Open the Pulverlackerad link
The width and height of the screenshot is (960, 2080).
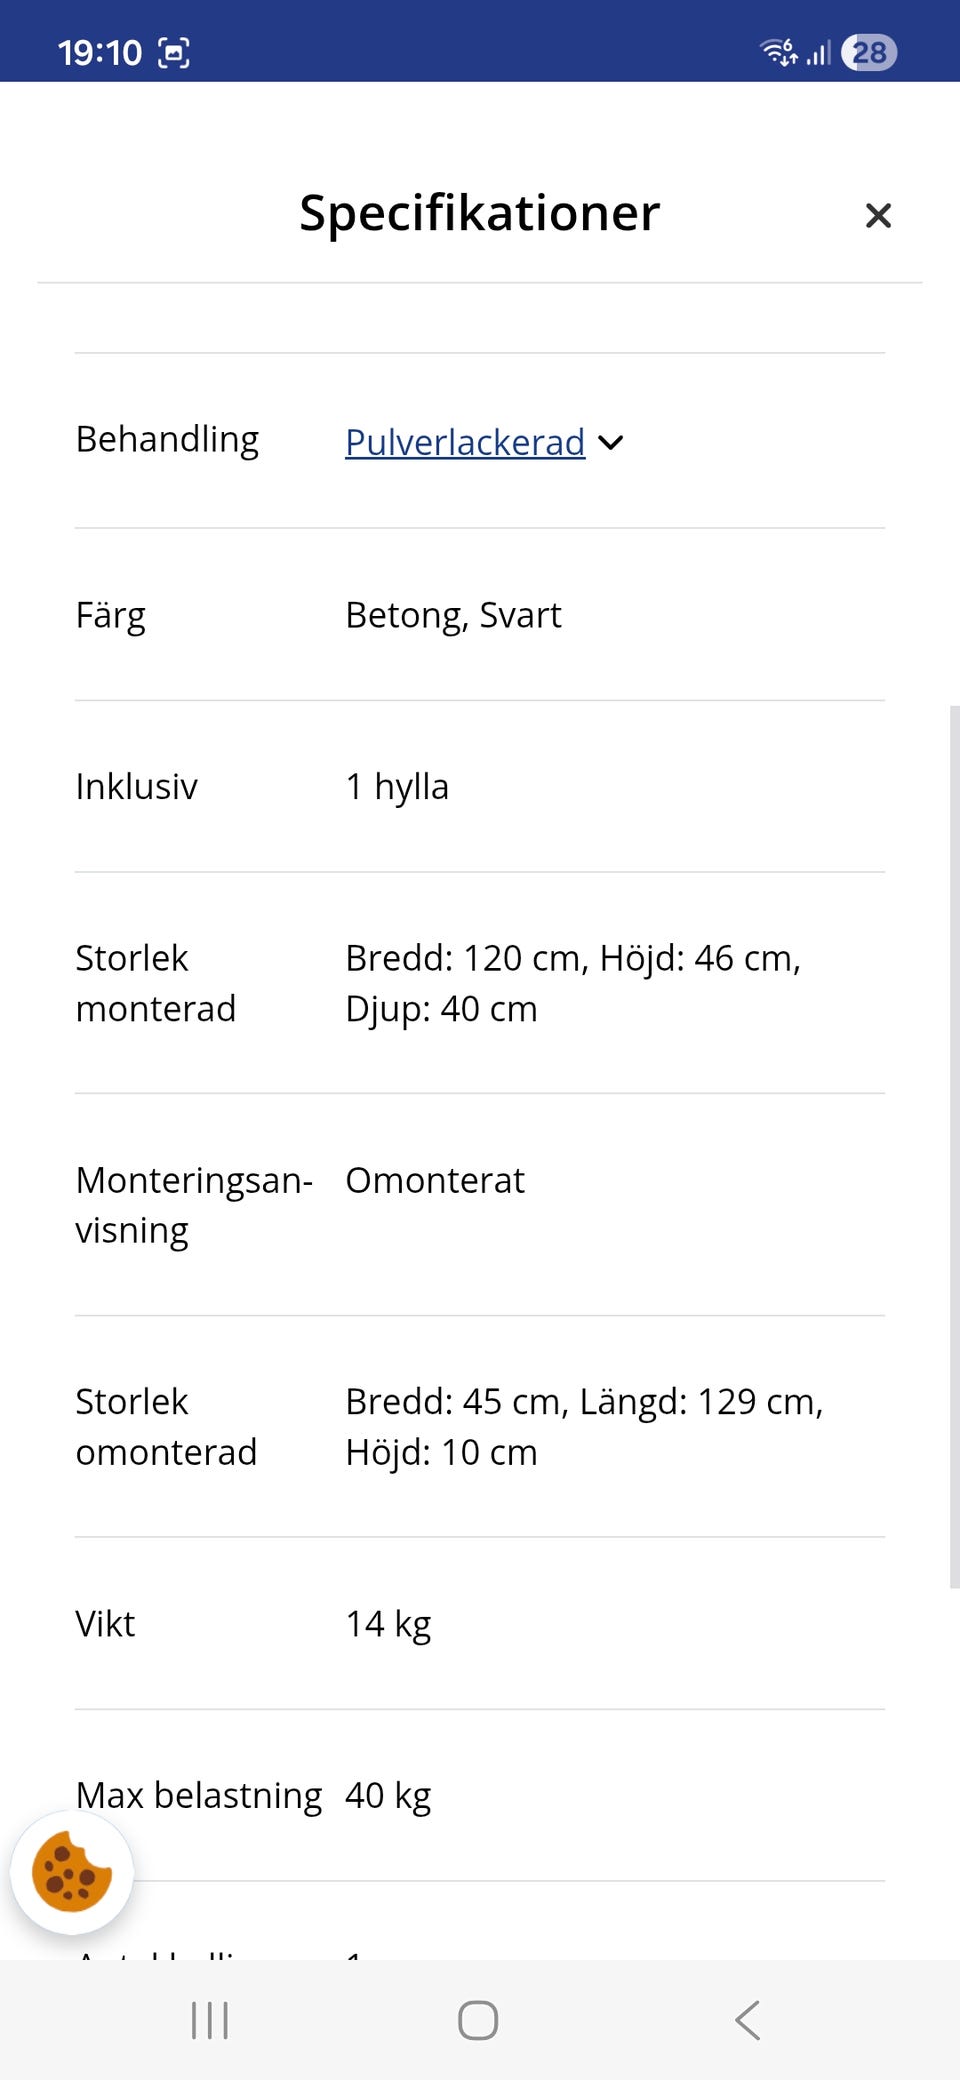click(x=465, y=442)
